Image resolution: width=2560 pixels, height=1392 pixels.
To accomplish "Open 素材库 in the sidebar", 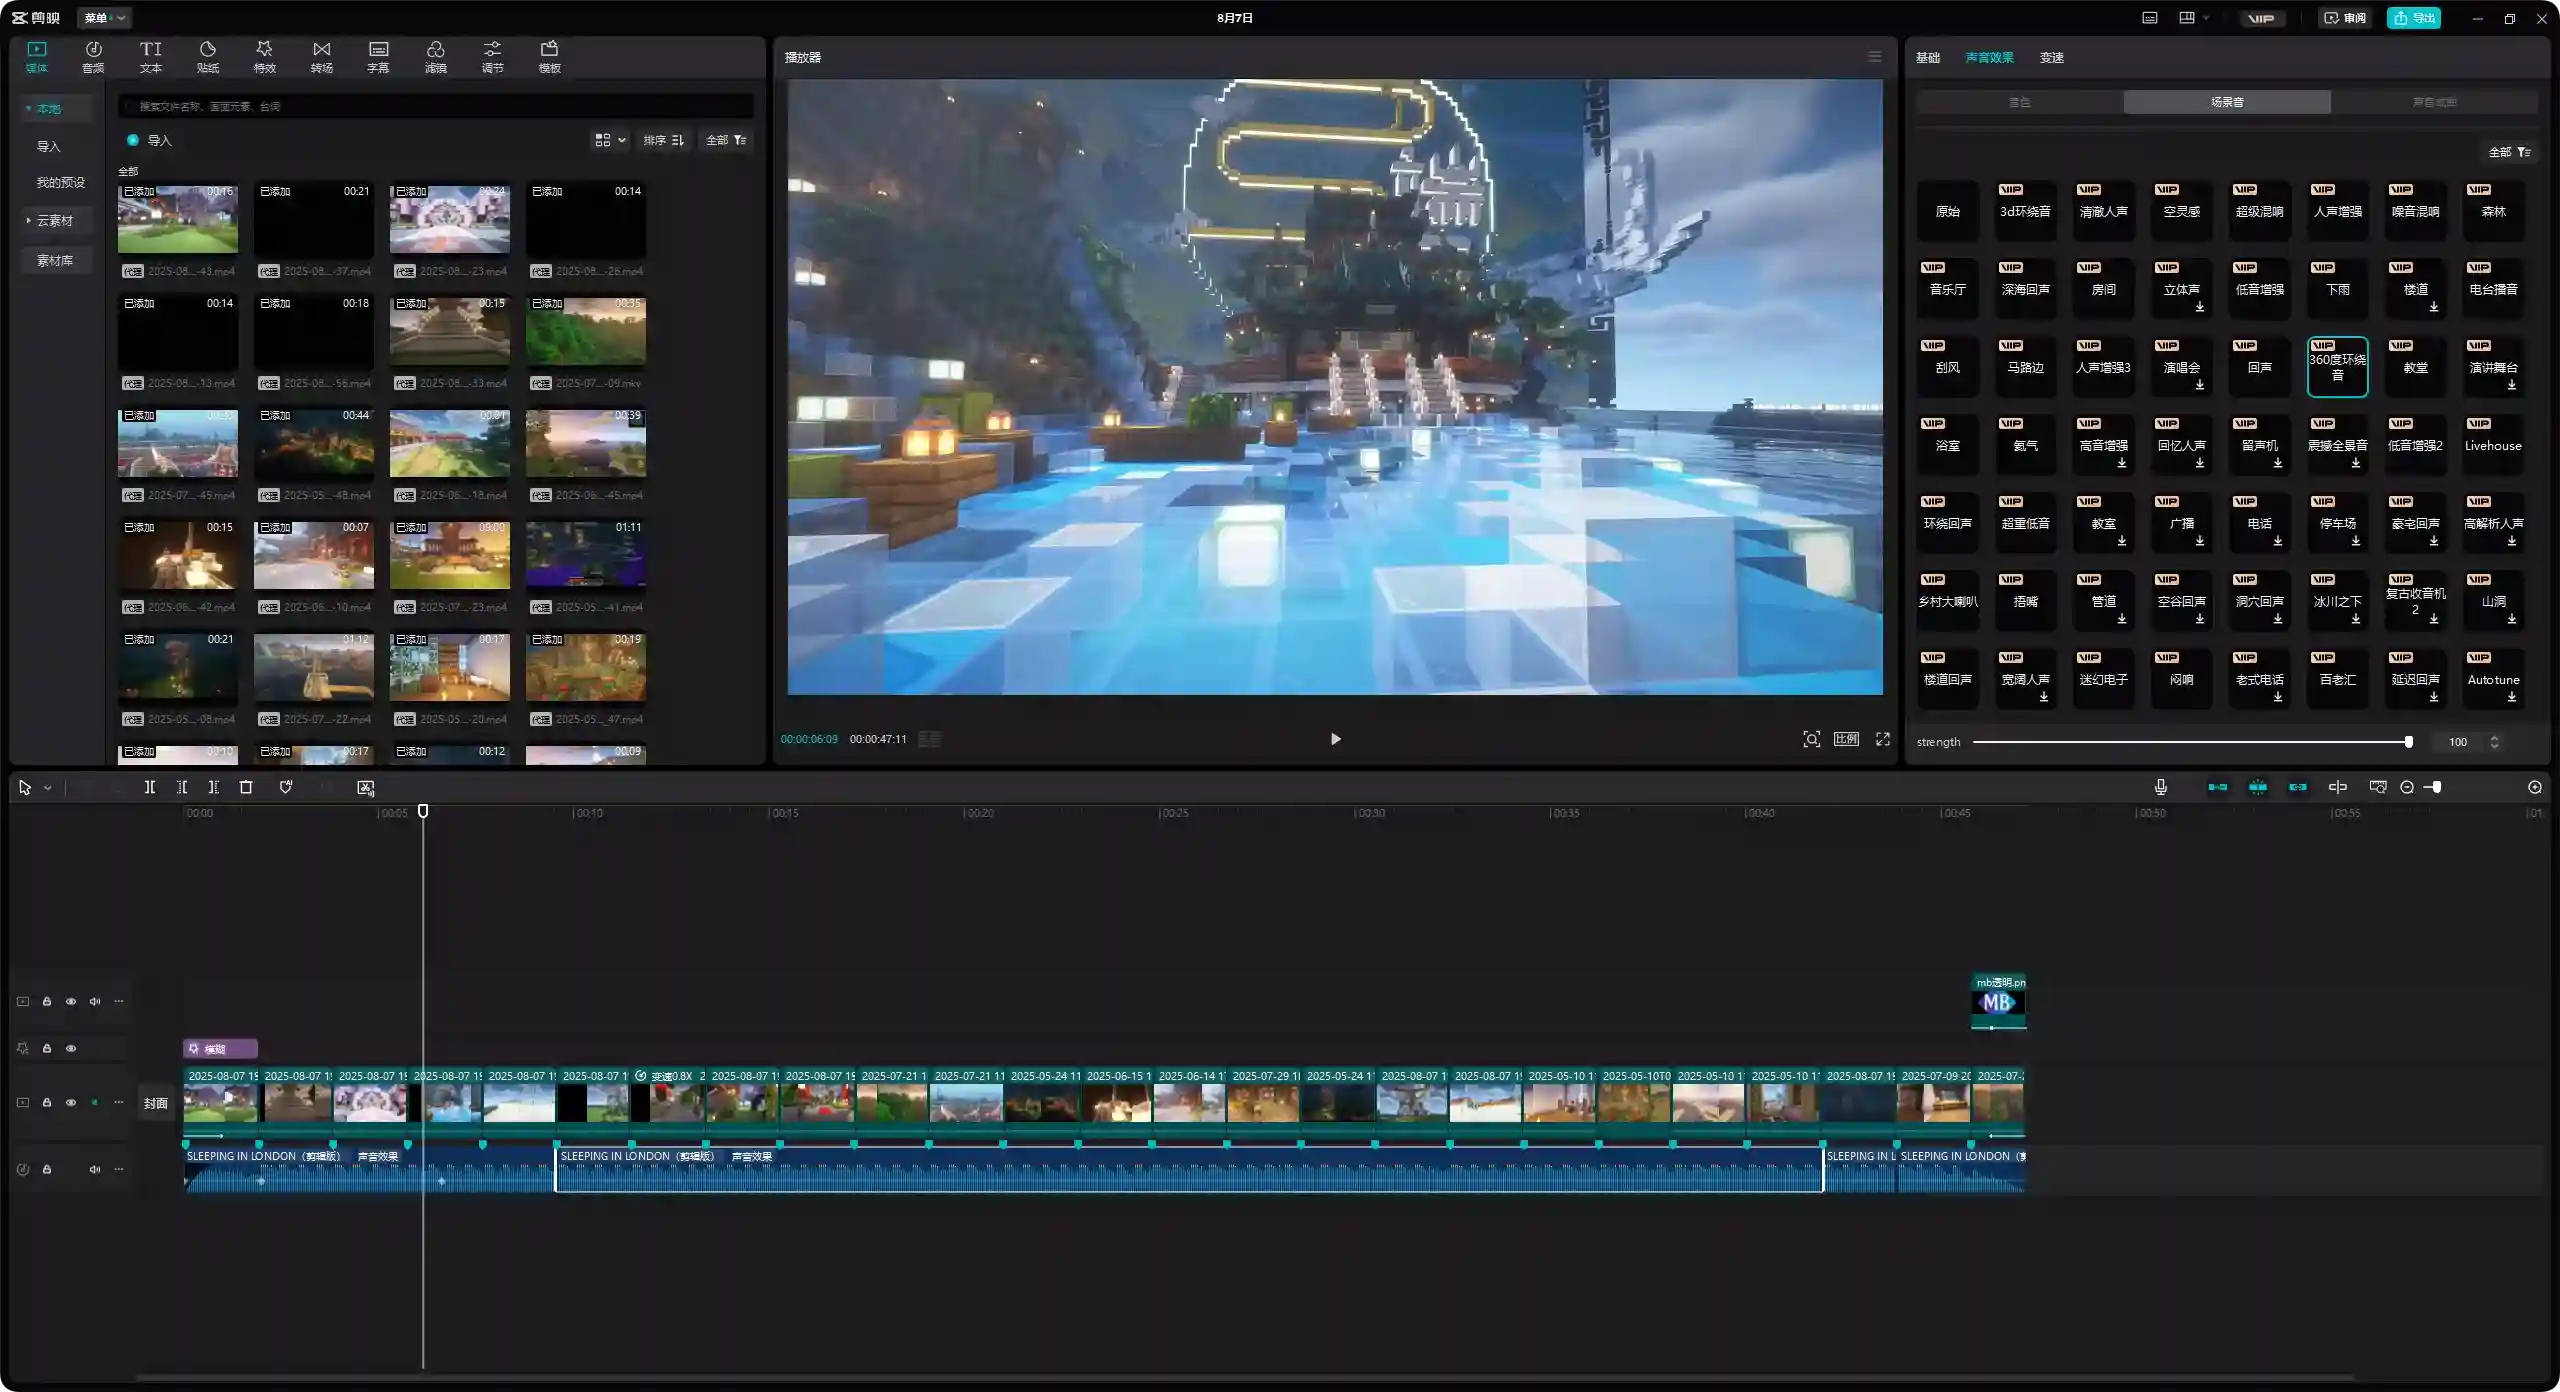I will tap(55, 260).
